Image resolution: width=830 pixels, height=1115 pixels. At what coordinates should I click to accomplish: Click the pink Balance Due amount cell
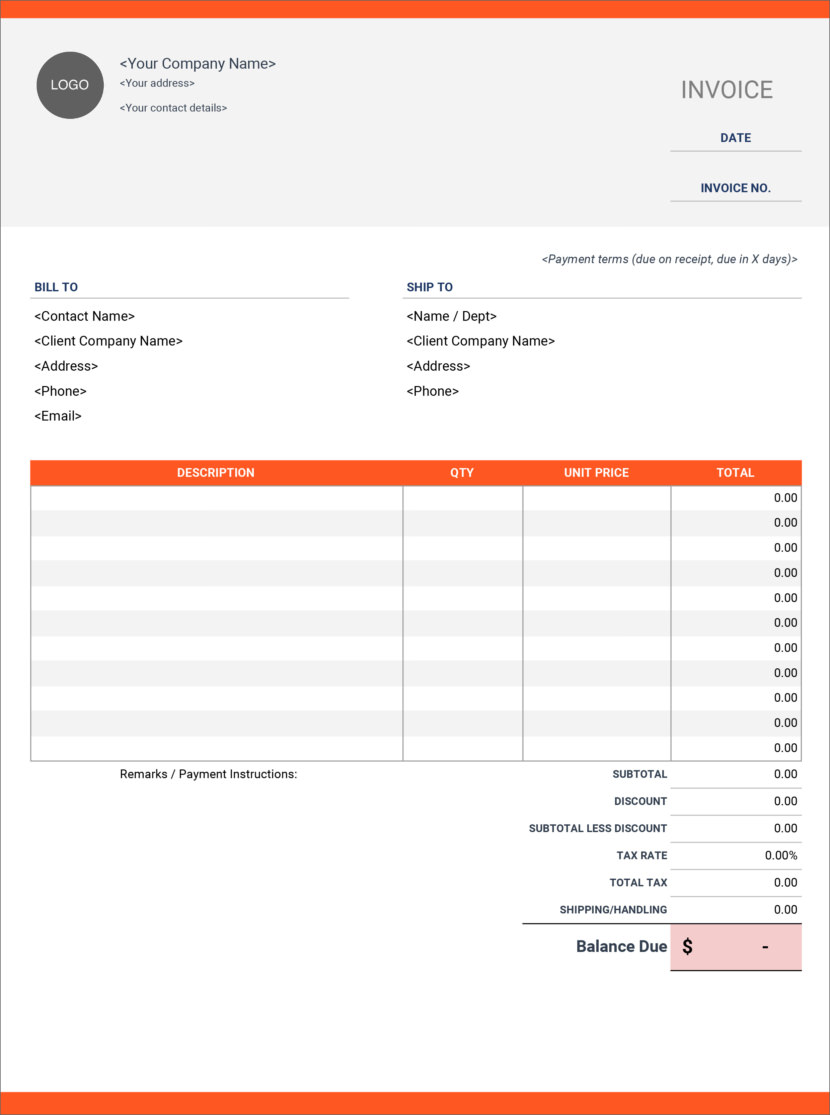click(736, 947)
